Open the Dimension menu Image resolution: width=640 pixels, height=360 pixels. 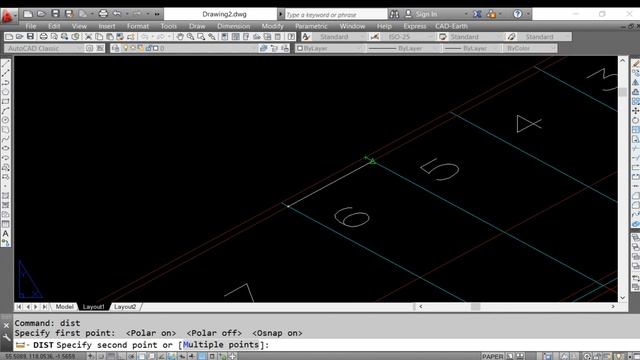[233, 26]
